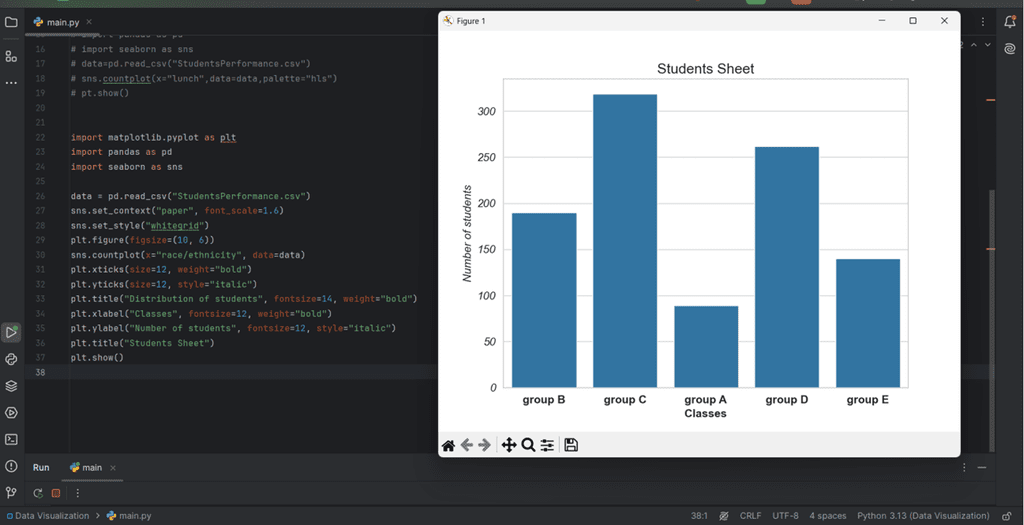The image size is (1024, 525).
Task: Stop the running main process
Action: pos(56,493)
